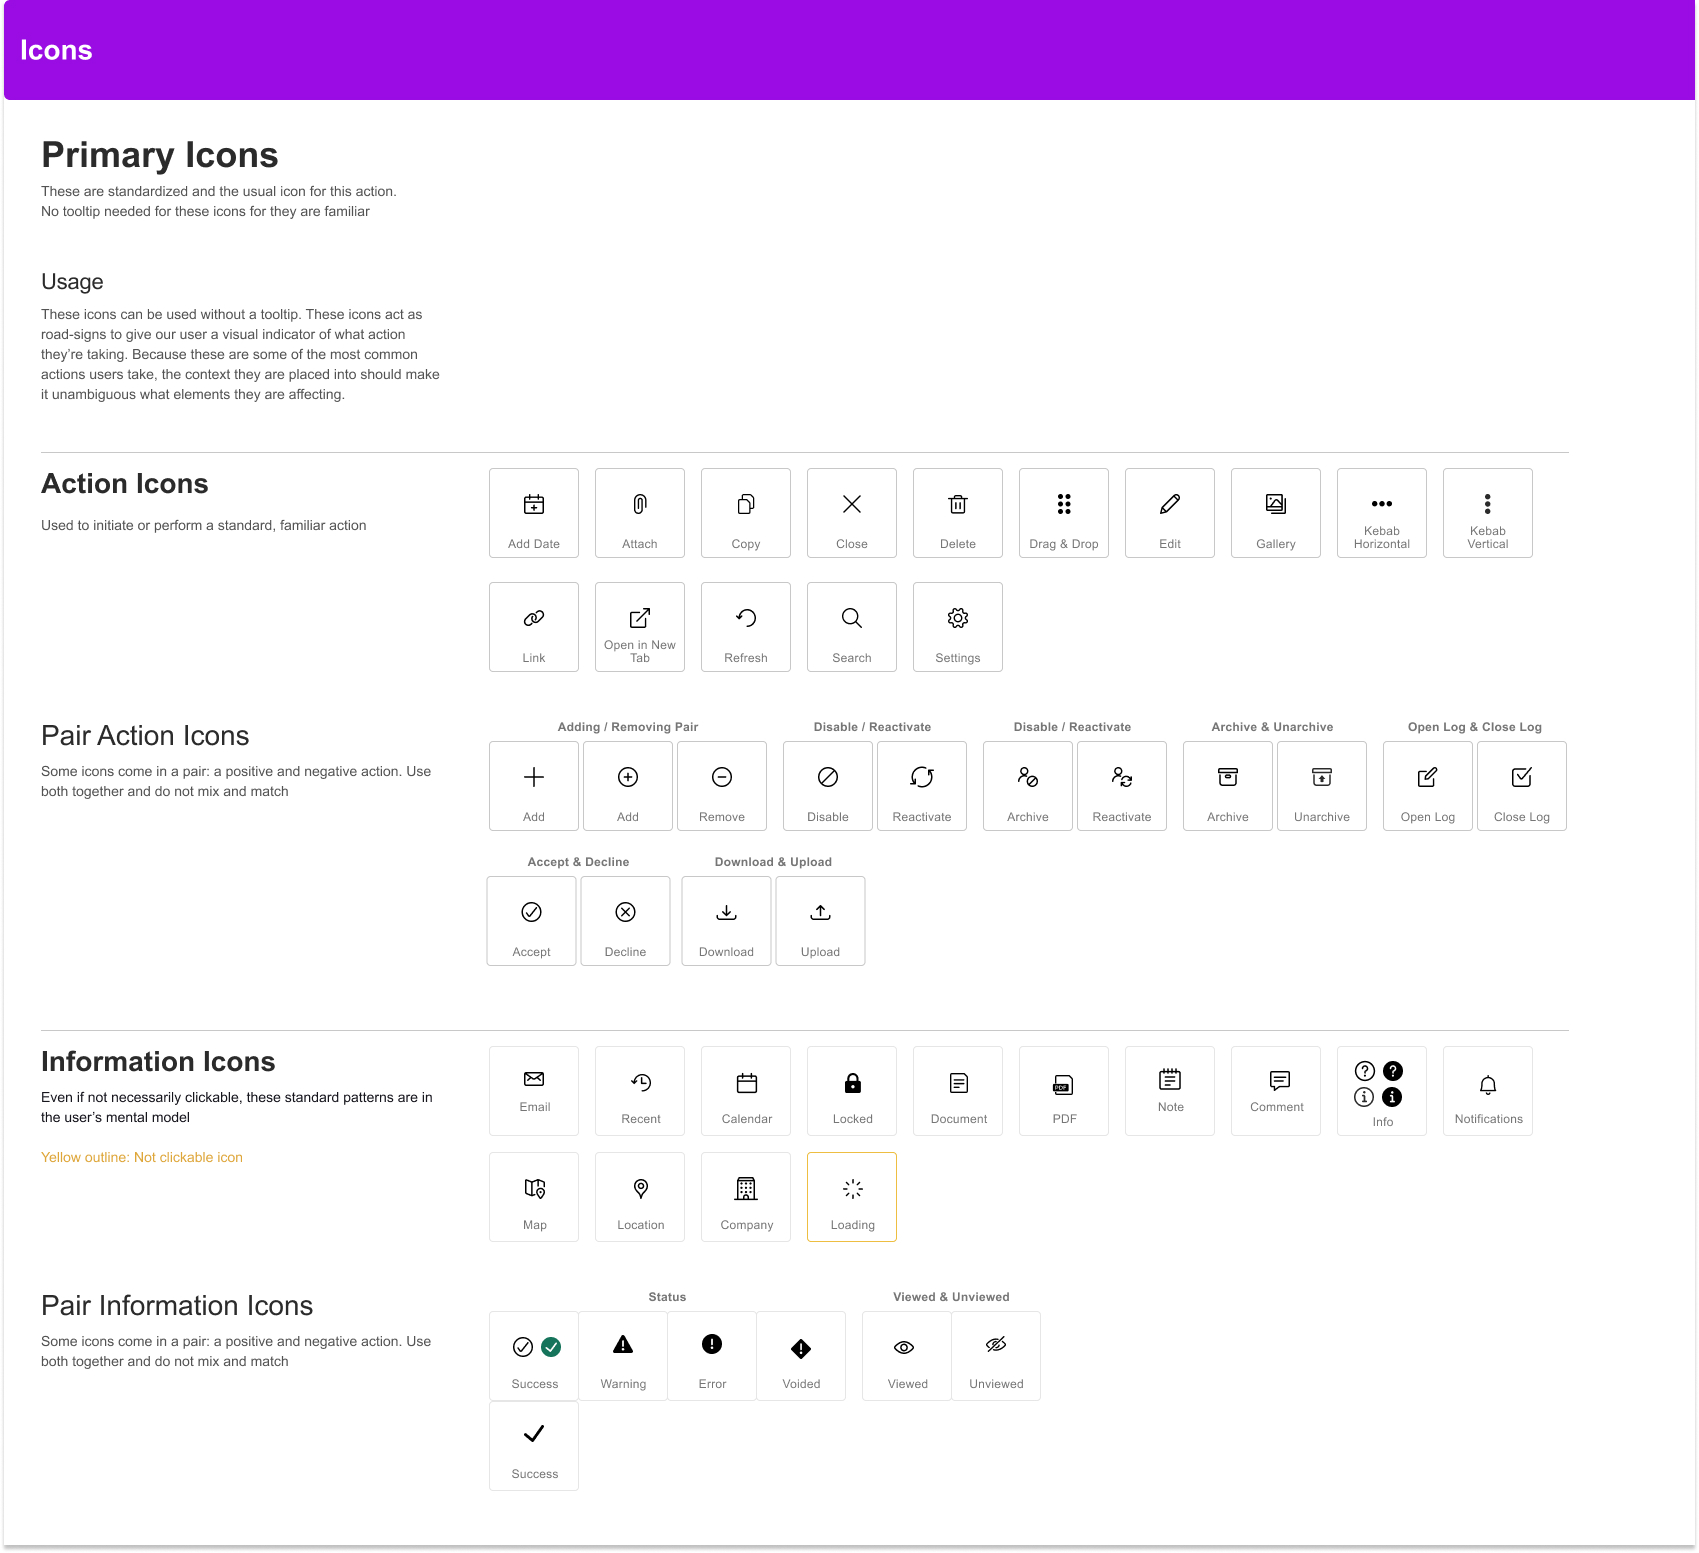Click the Download arrow icon
Image resolution: width=1699 pixels, height=1553 pixels.
[x=727, y=913]
